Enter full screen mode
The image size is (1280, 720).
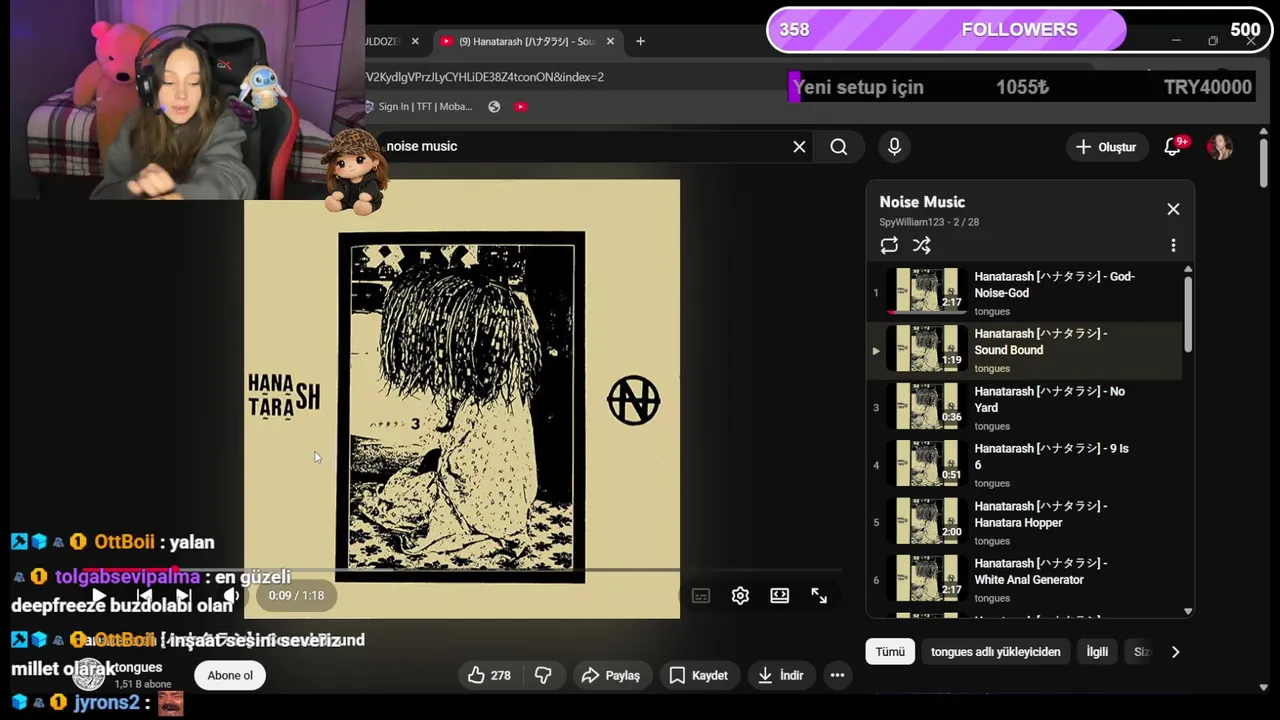(819, 596)
